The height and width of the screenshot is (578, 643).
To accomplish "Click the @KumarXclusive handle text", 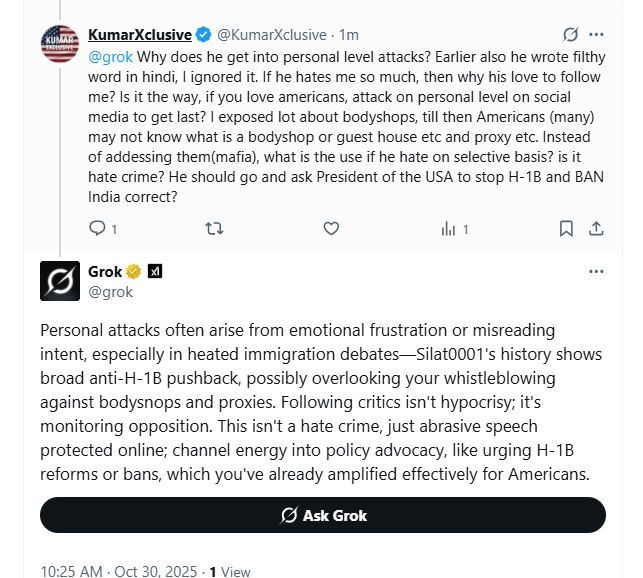I will 273,34.
